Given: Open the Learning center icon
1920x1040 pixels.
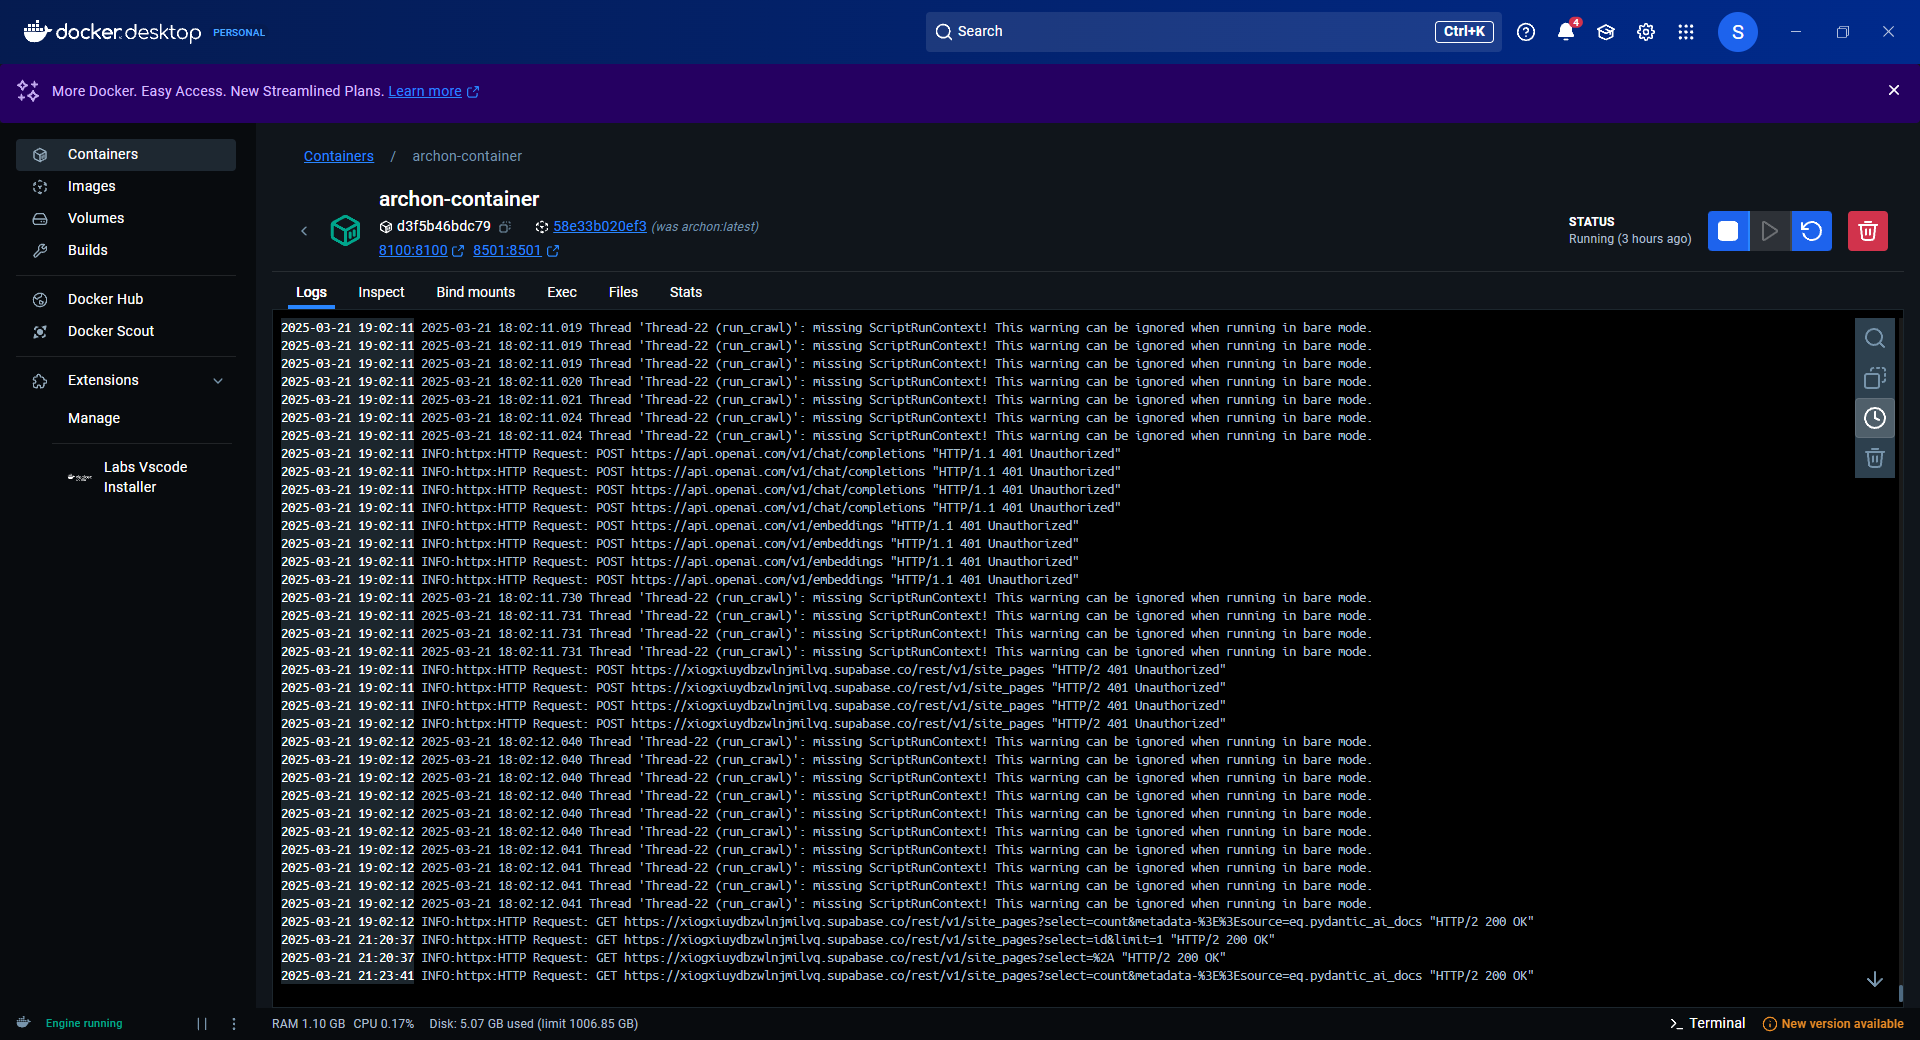Looking at the screenshot, I should [1606, 32].
